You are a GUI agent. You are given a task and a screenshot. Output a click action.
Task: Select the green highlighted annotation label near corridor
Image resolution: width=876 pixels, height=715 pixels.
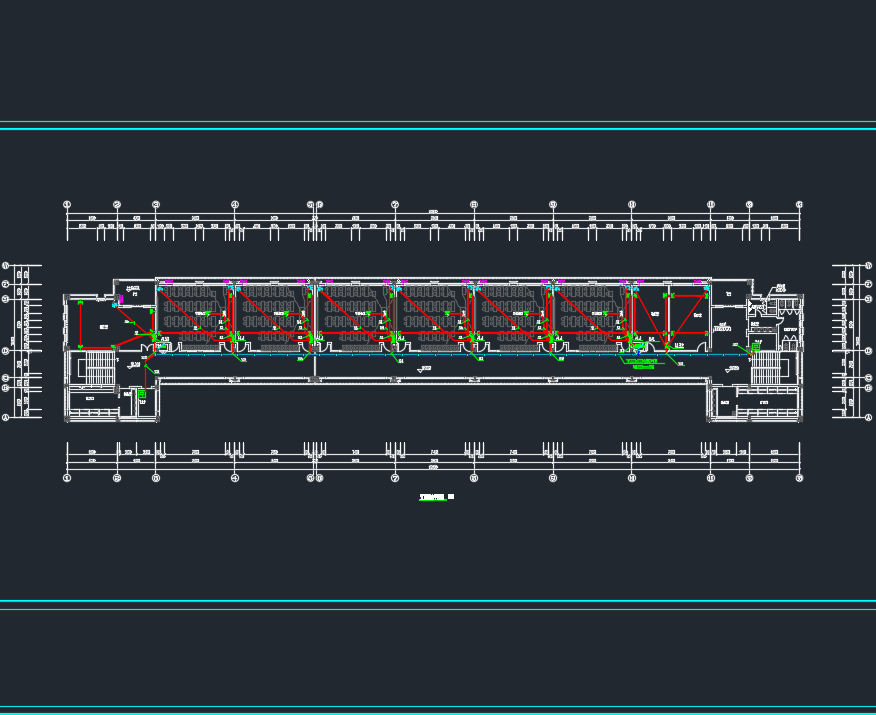[x=644, y=363]
